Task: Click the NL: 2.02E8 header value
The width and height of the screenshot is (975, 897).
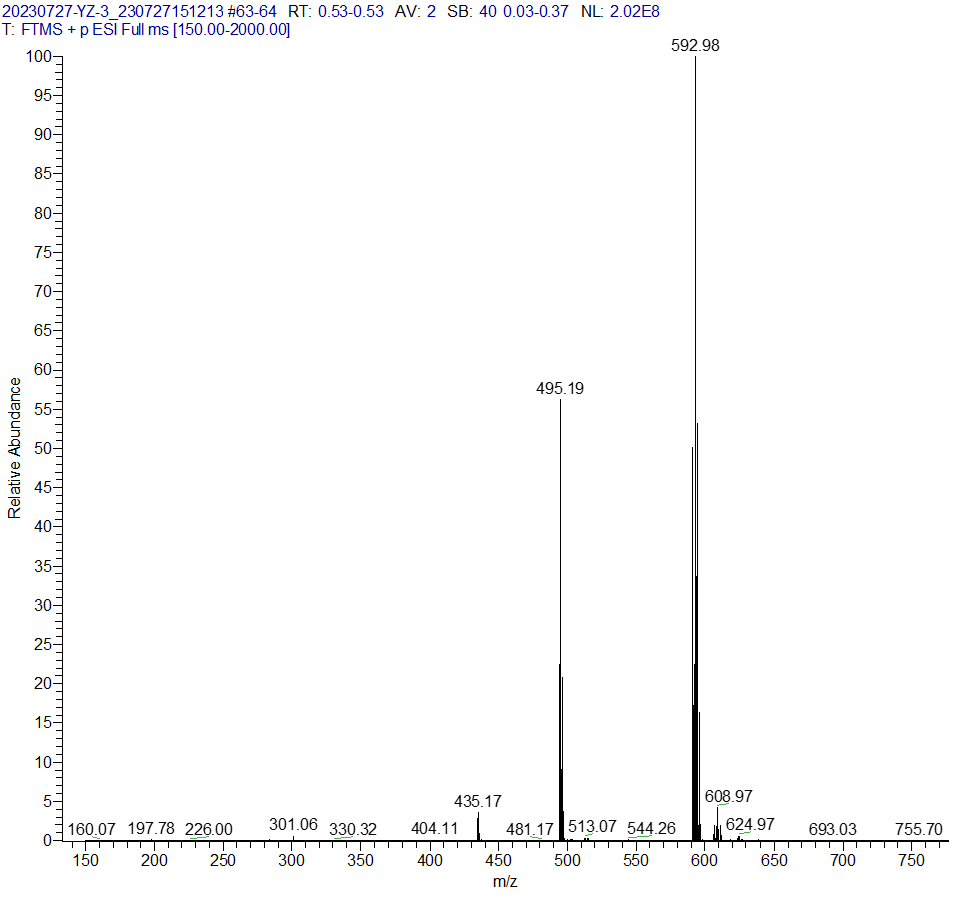Action: click(621, 11)
